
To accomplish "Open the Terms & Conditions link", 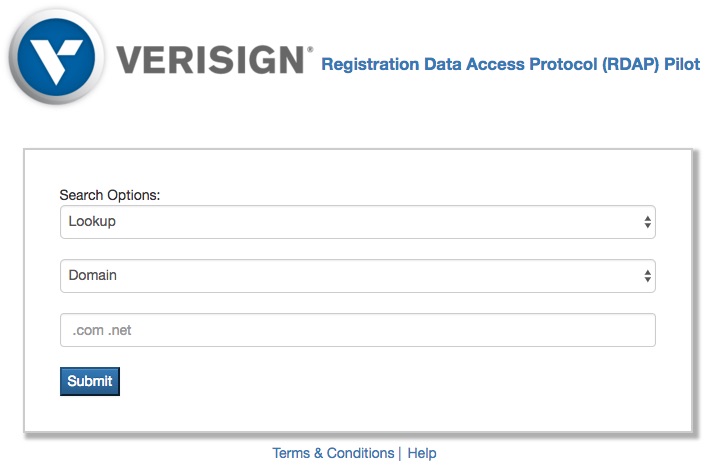I will 333,453.
